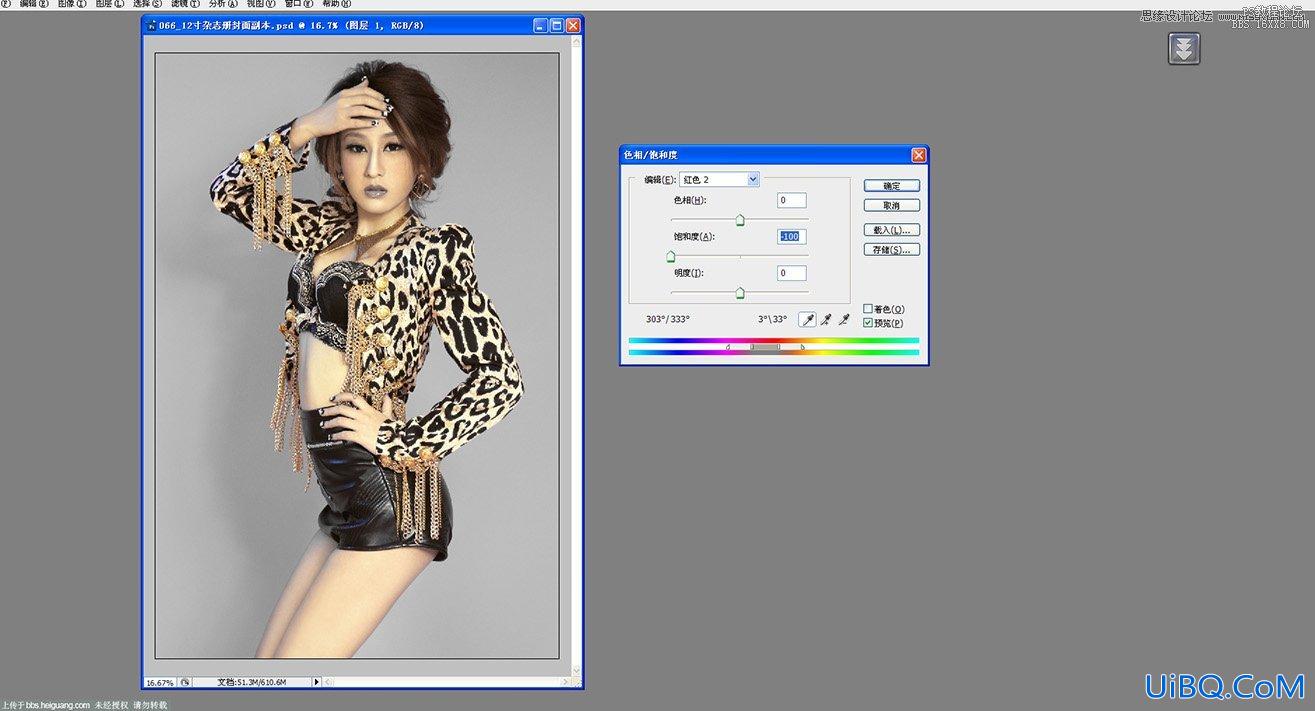Click the document window horizontal scrollbar left arrow

[x=328, y=682]
